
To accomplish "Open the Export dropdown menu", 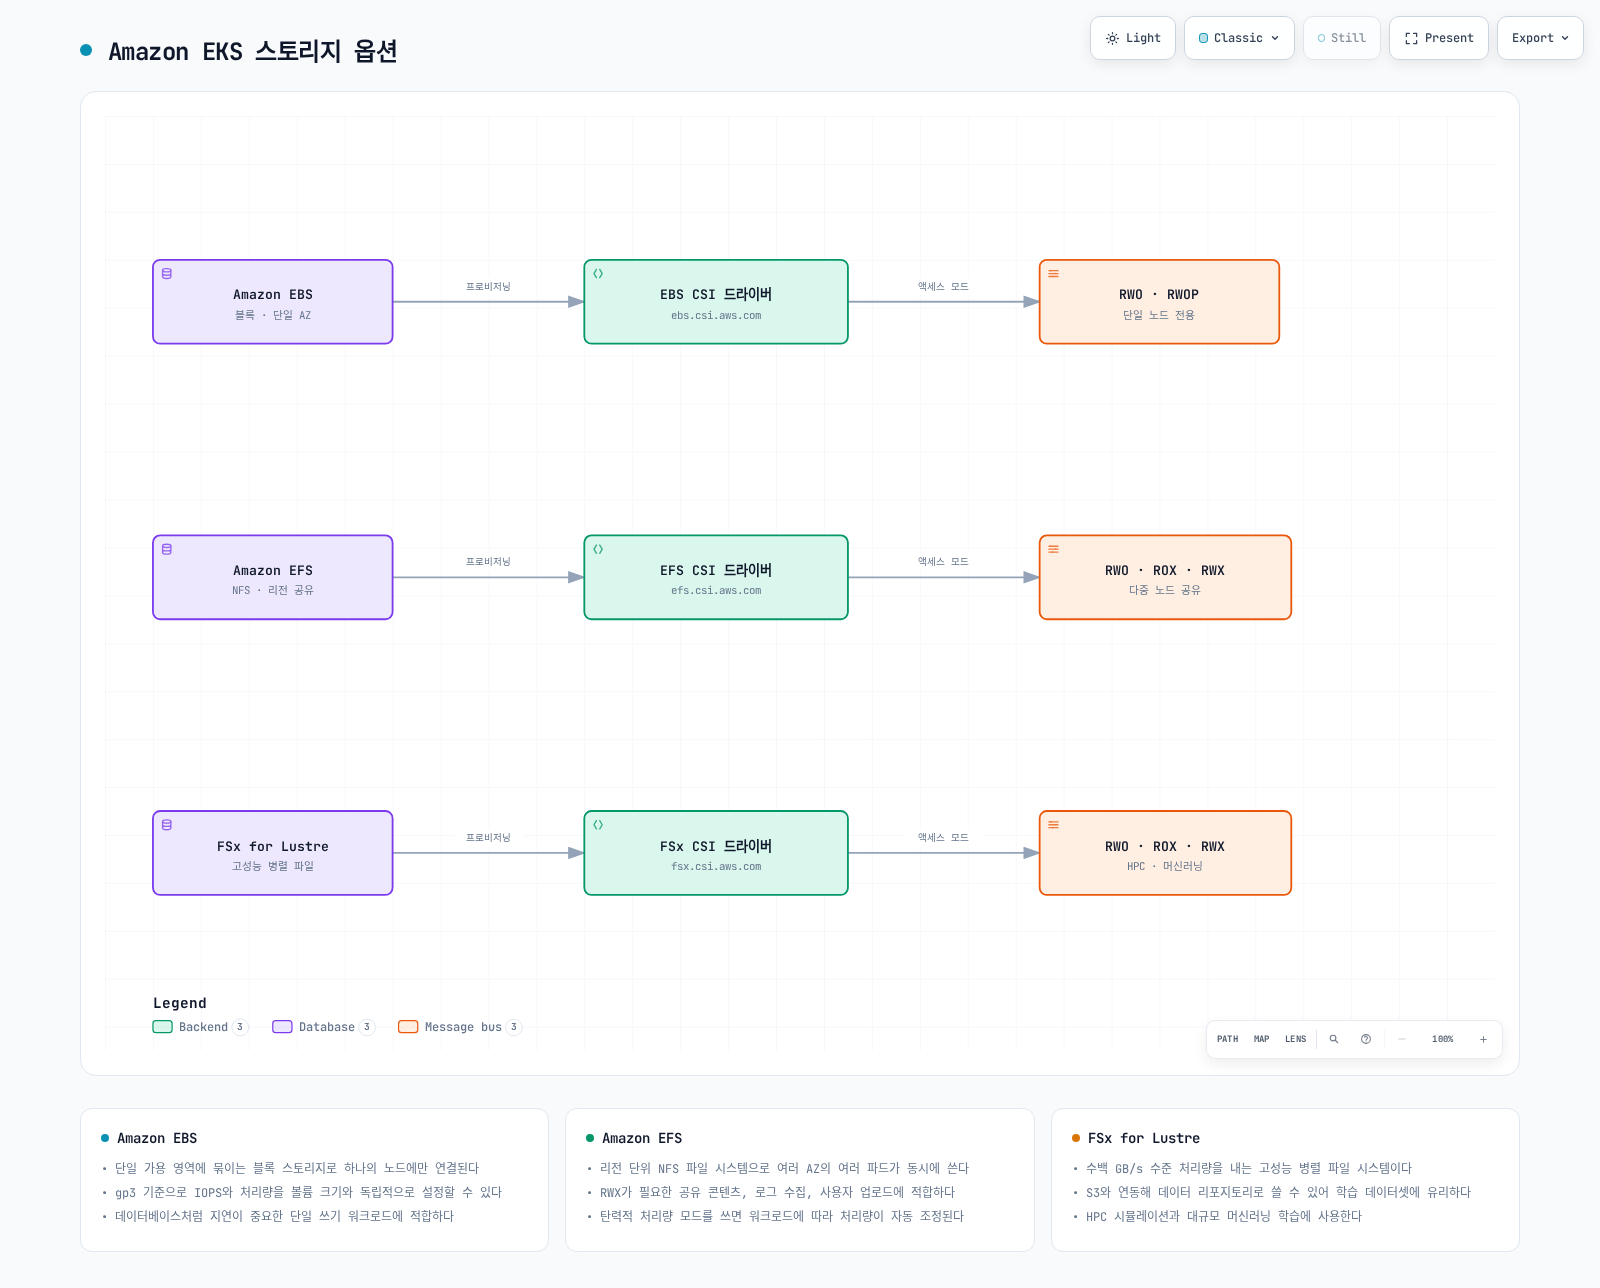I will 1540,38.
